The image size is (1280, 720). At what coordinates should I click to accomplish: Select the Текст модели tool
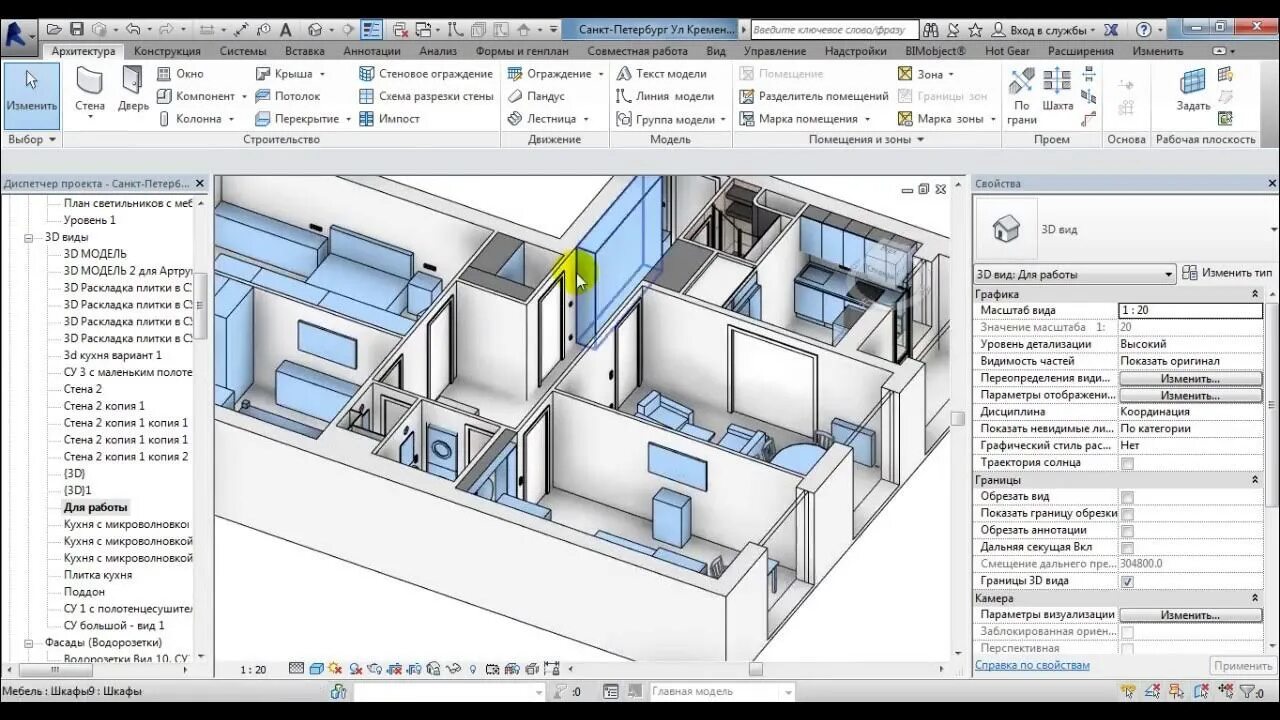click(x=661, y=73)
